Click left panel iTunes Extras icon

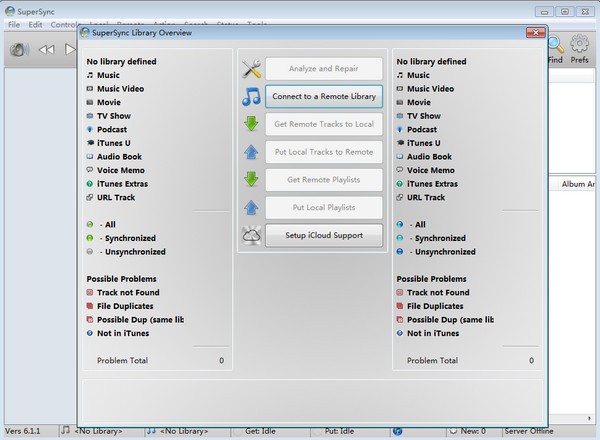click(x=90, y=184)
